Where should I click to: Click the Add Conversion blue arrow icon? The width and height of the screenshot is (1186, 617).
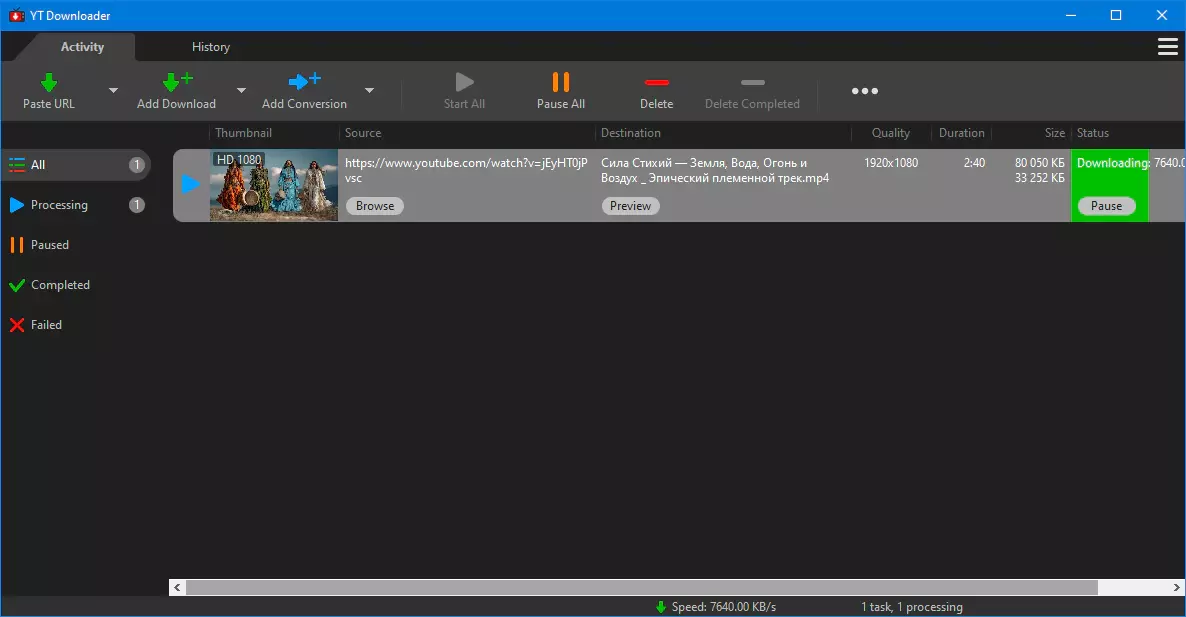(304, 82)
